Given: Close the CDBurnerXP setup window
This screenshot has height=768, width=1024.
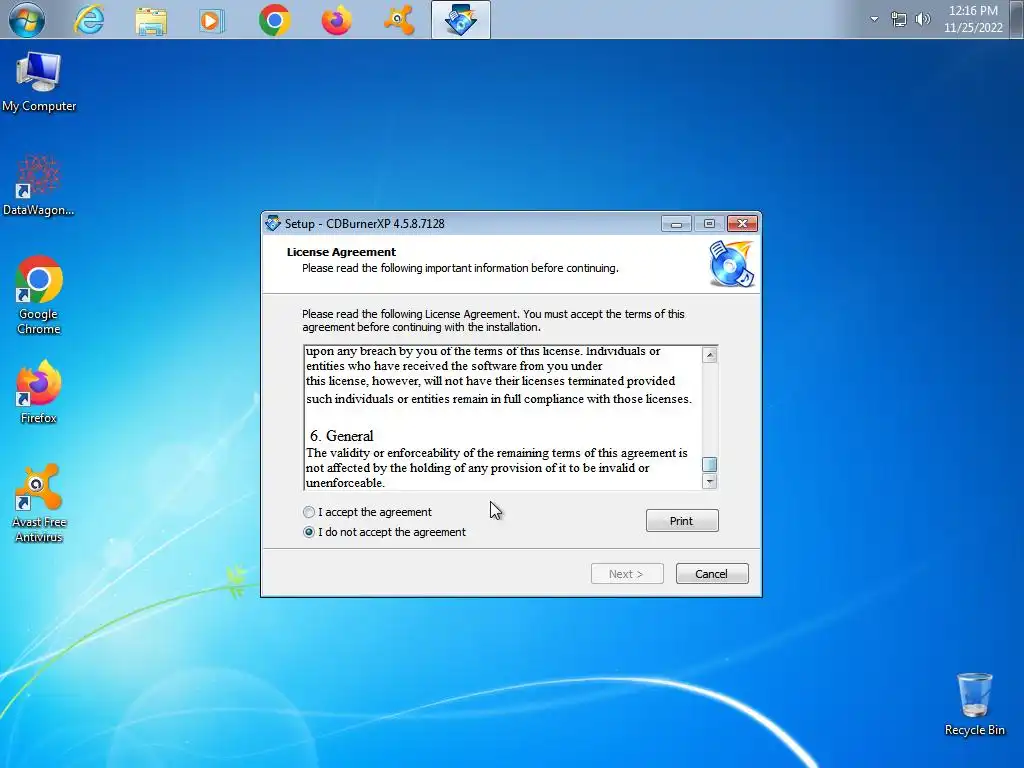Looking at the screenshot, I should click(743, 224).
